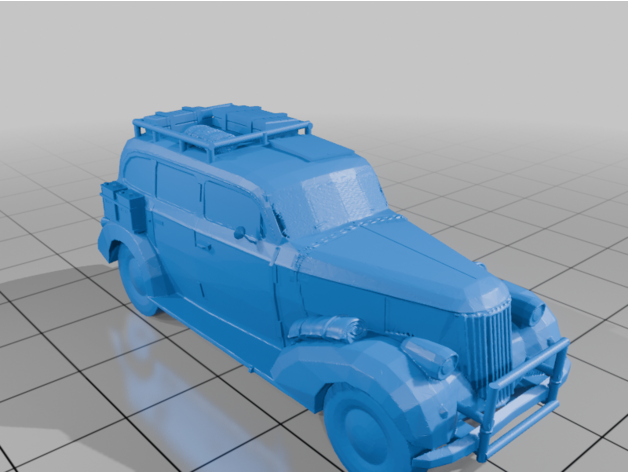Click the empty gray background above the car
The height and width of the screenshot is (472, 628).
400,60
